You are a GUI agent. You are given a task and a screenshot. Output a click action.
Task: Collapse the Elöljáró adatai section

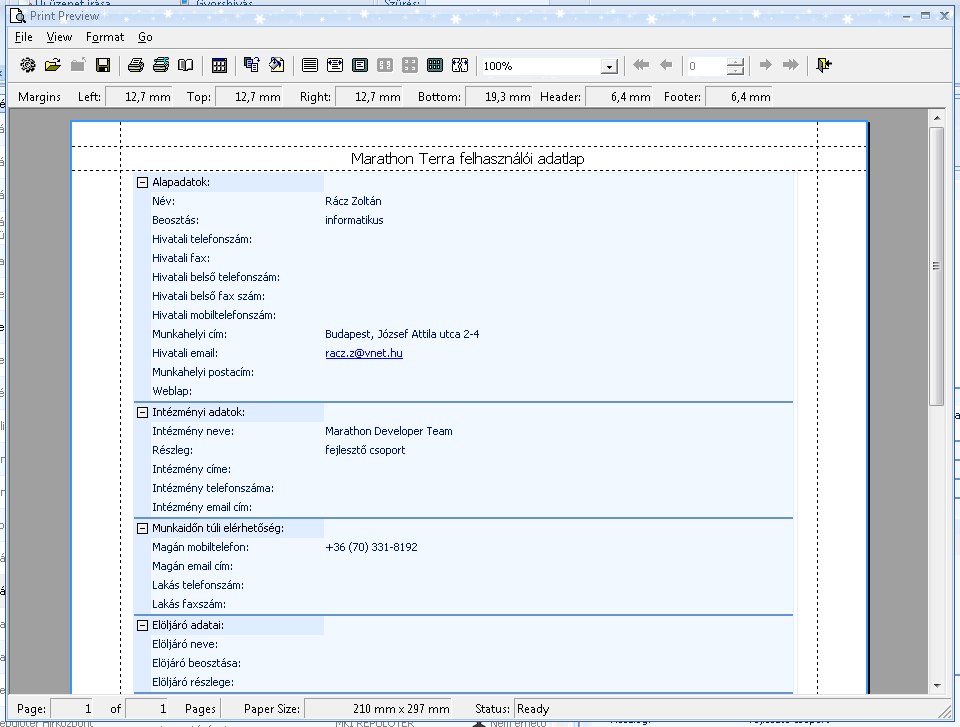tap(142, 625)
